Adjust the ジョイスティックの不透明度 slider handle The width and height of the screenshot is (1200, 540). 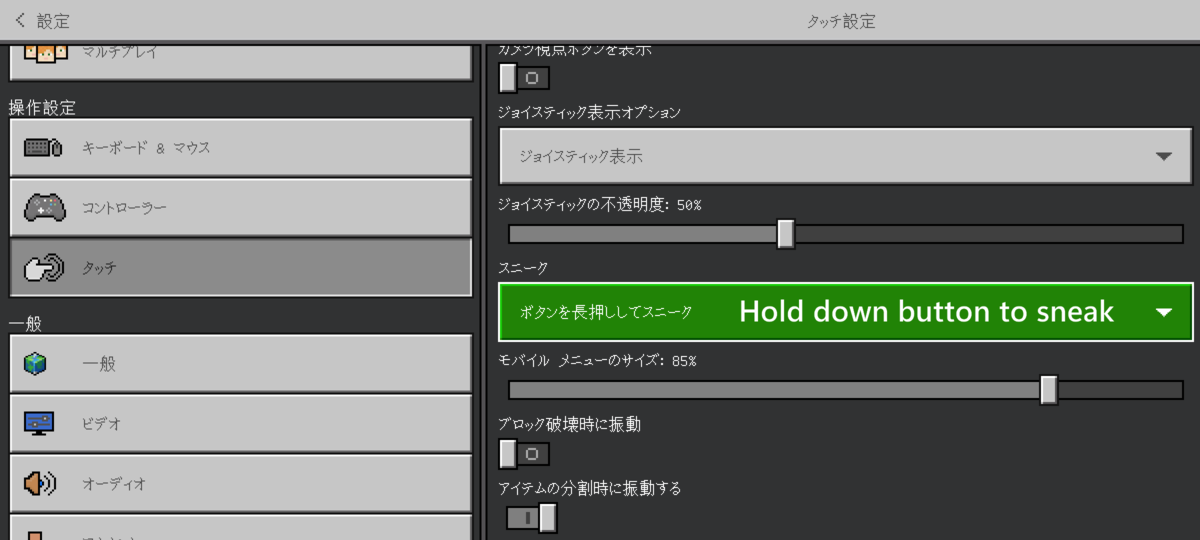tap(786, 234)
